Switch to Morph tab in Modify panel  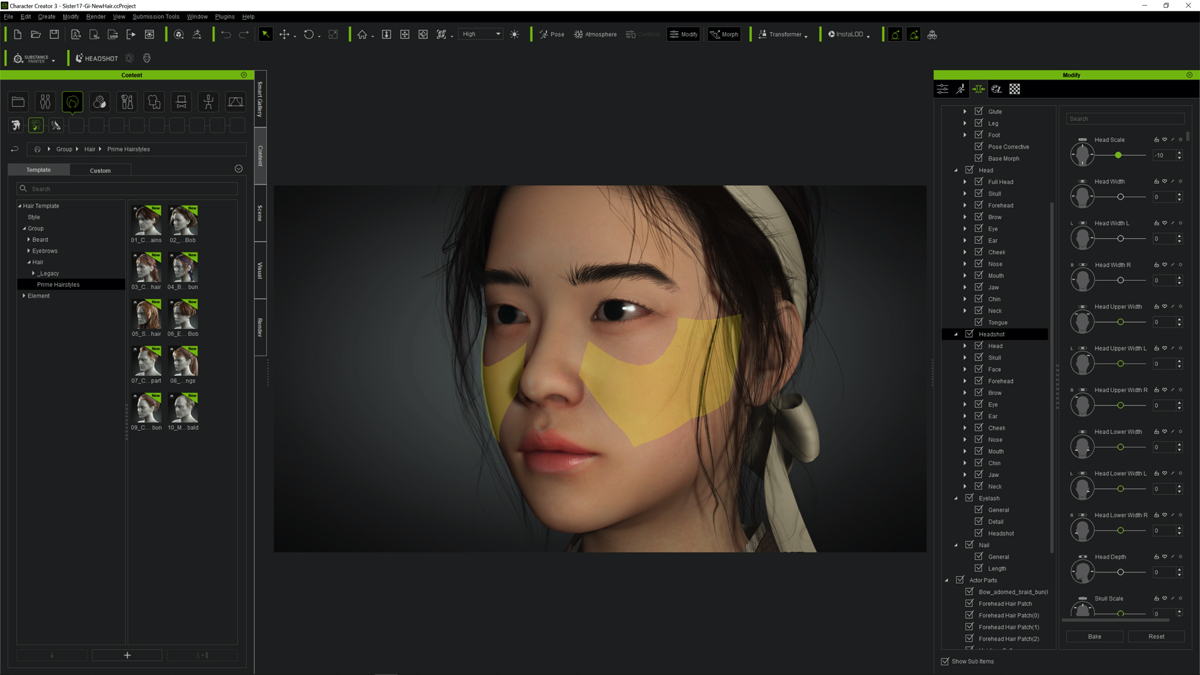click(x=978, y=89)
